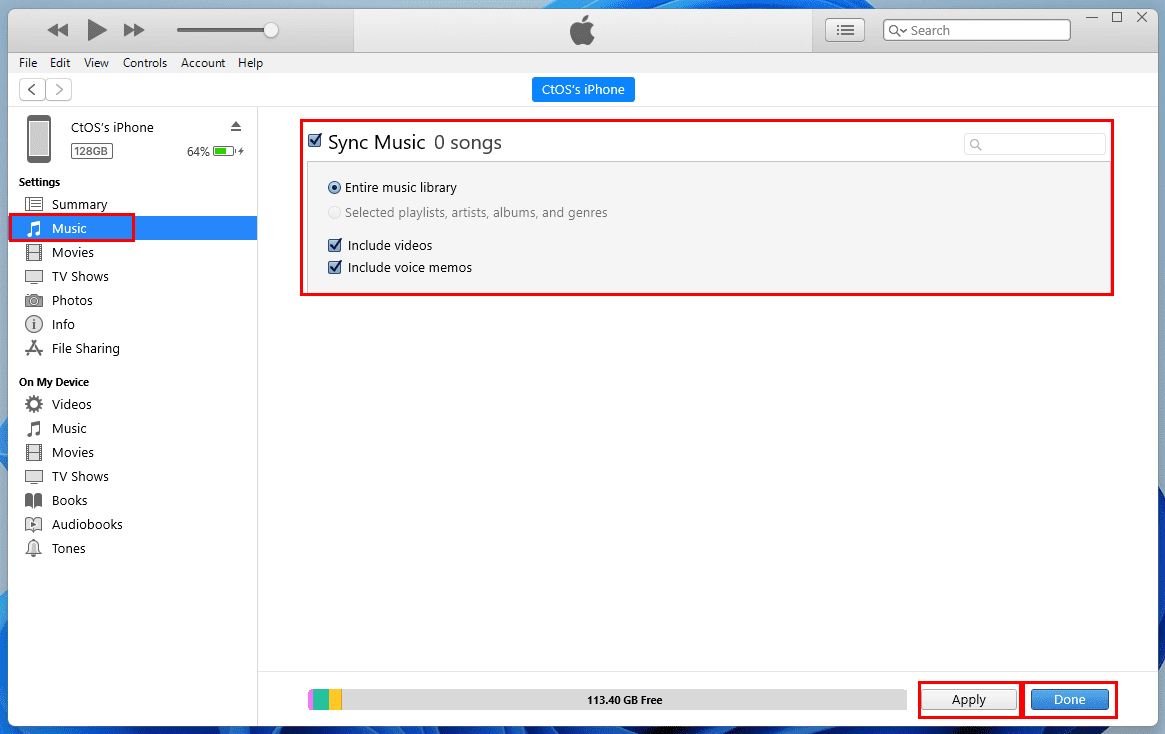1165x734 pixels.
Task: Select Entire music library option
Action: coord(334,188)
